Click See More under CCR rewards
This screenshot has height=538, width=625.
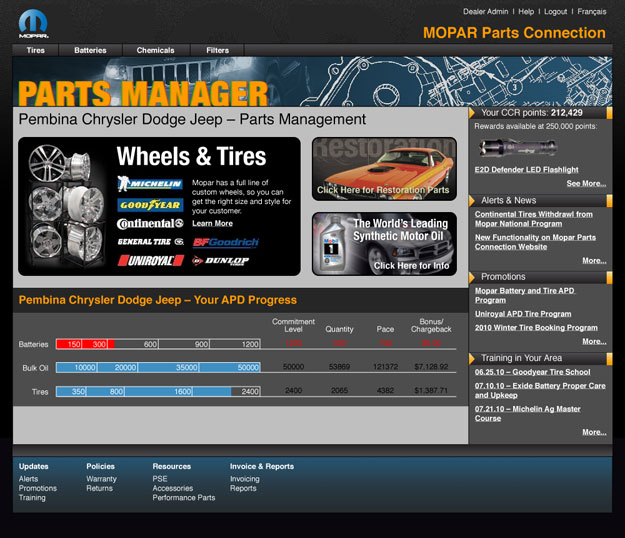coord(586,183)
